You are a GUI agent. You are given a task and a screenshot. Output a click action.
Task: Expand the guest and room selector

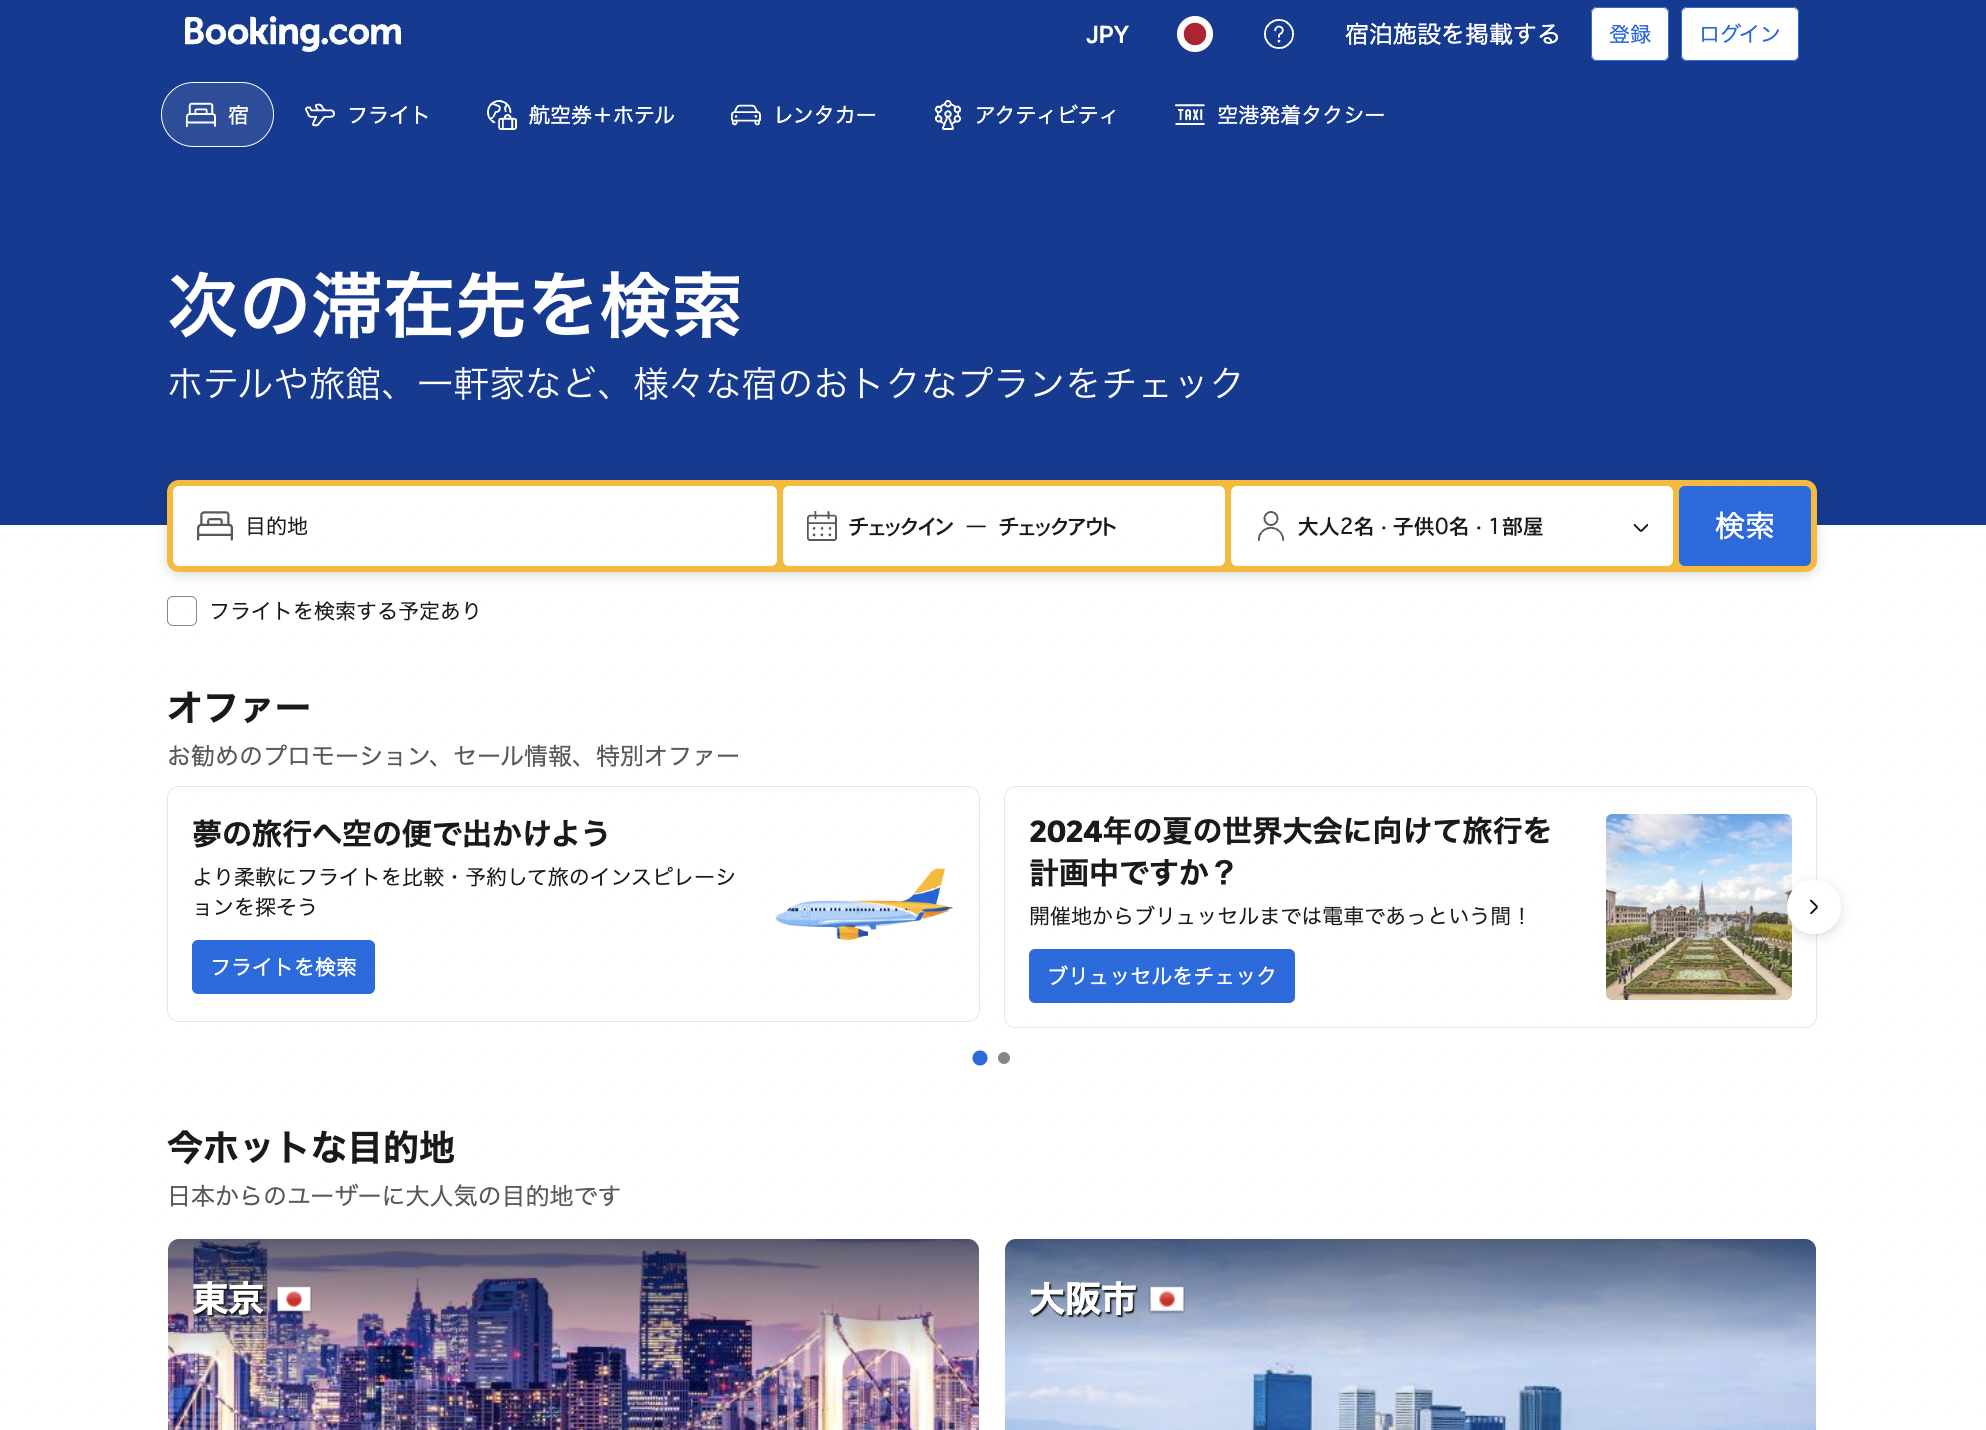1451,526
